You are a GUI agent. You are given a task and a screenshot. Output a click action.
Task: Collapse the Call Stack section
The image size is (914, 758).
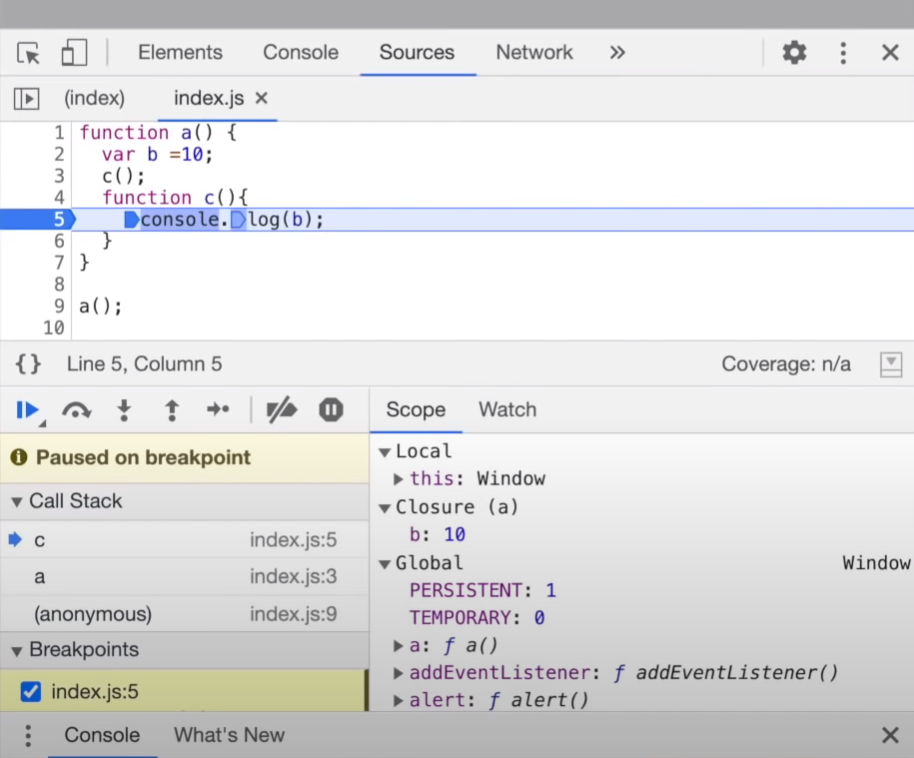(x=17, y=502)
